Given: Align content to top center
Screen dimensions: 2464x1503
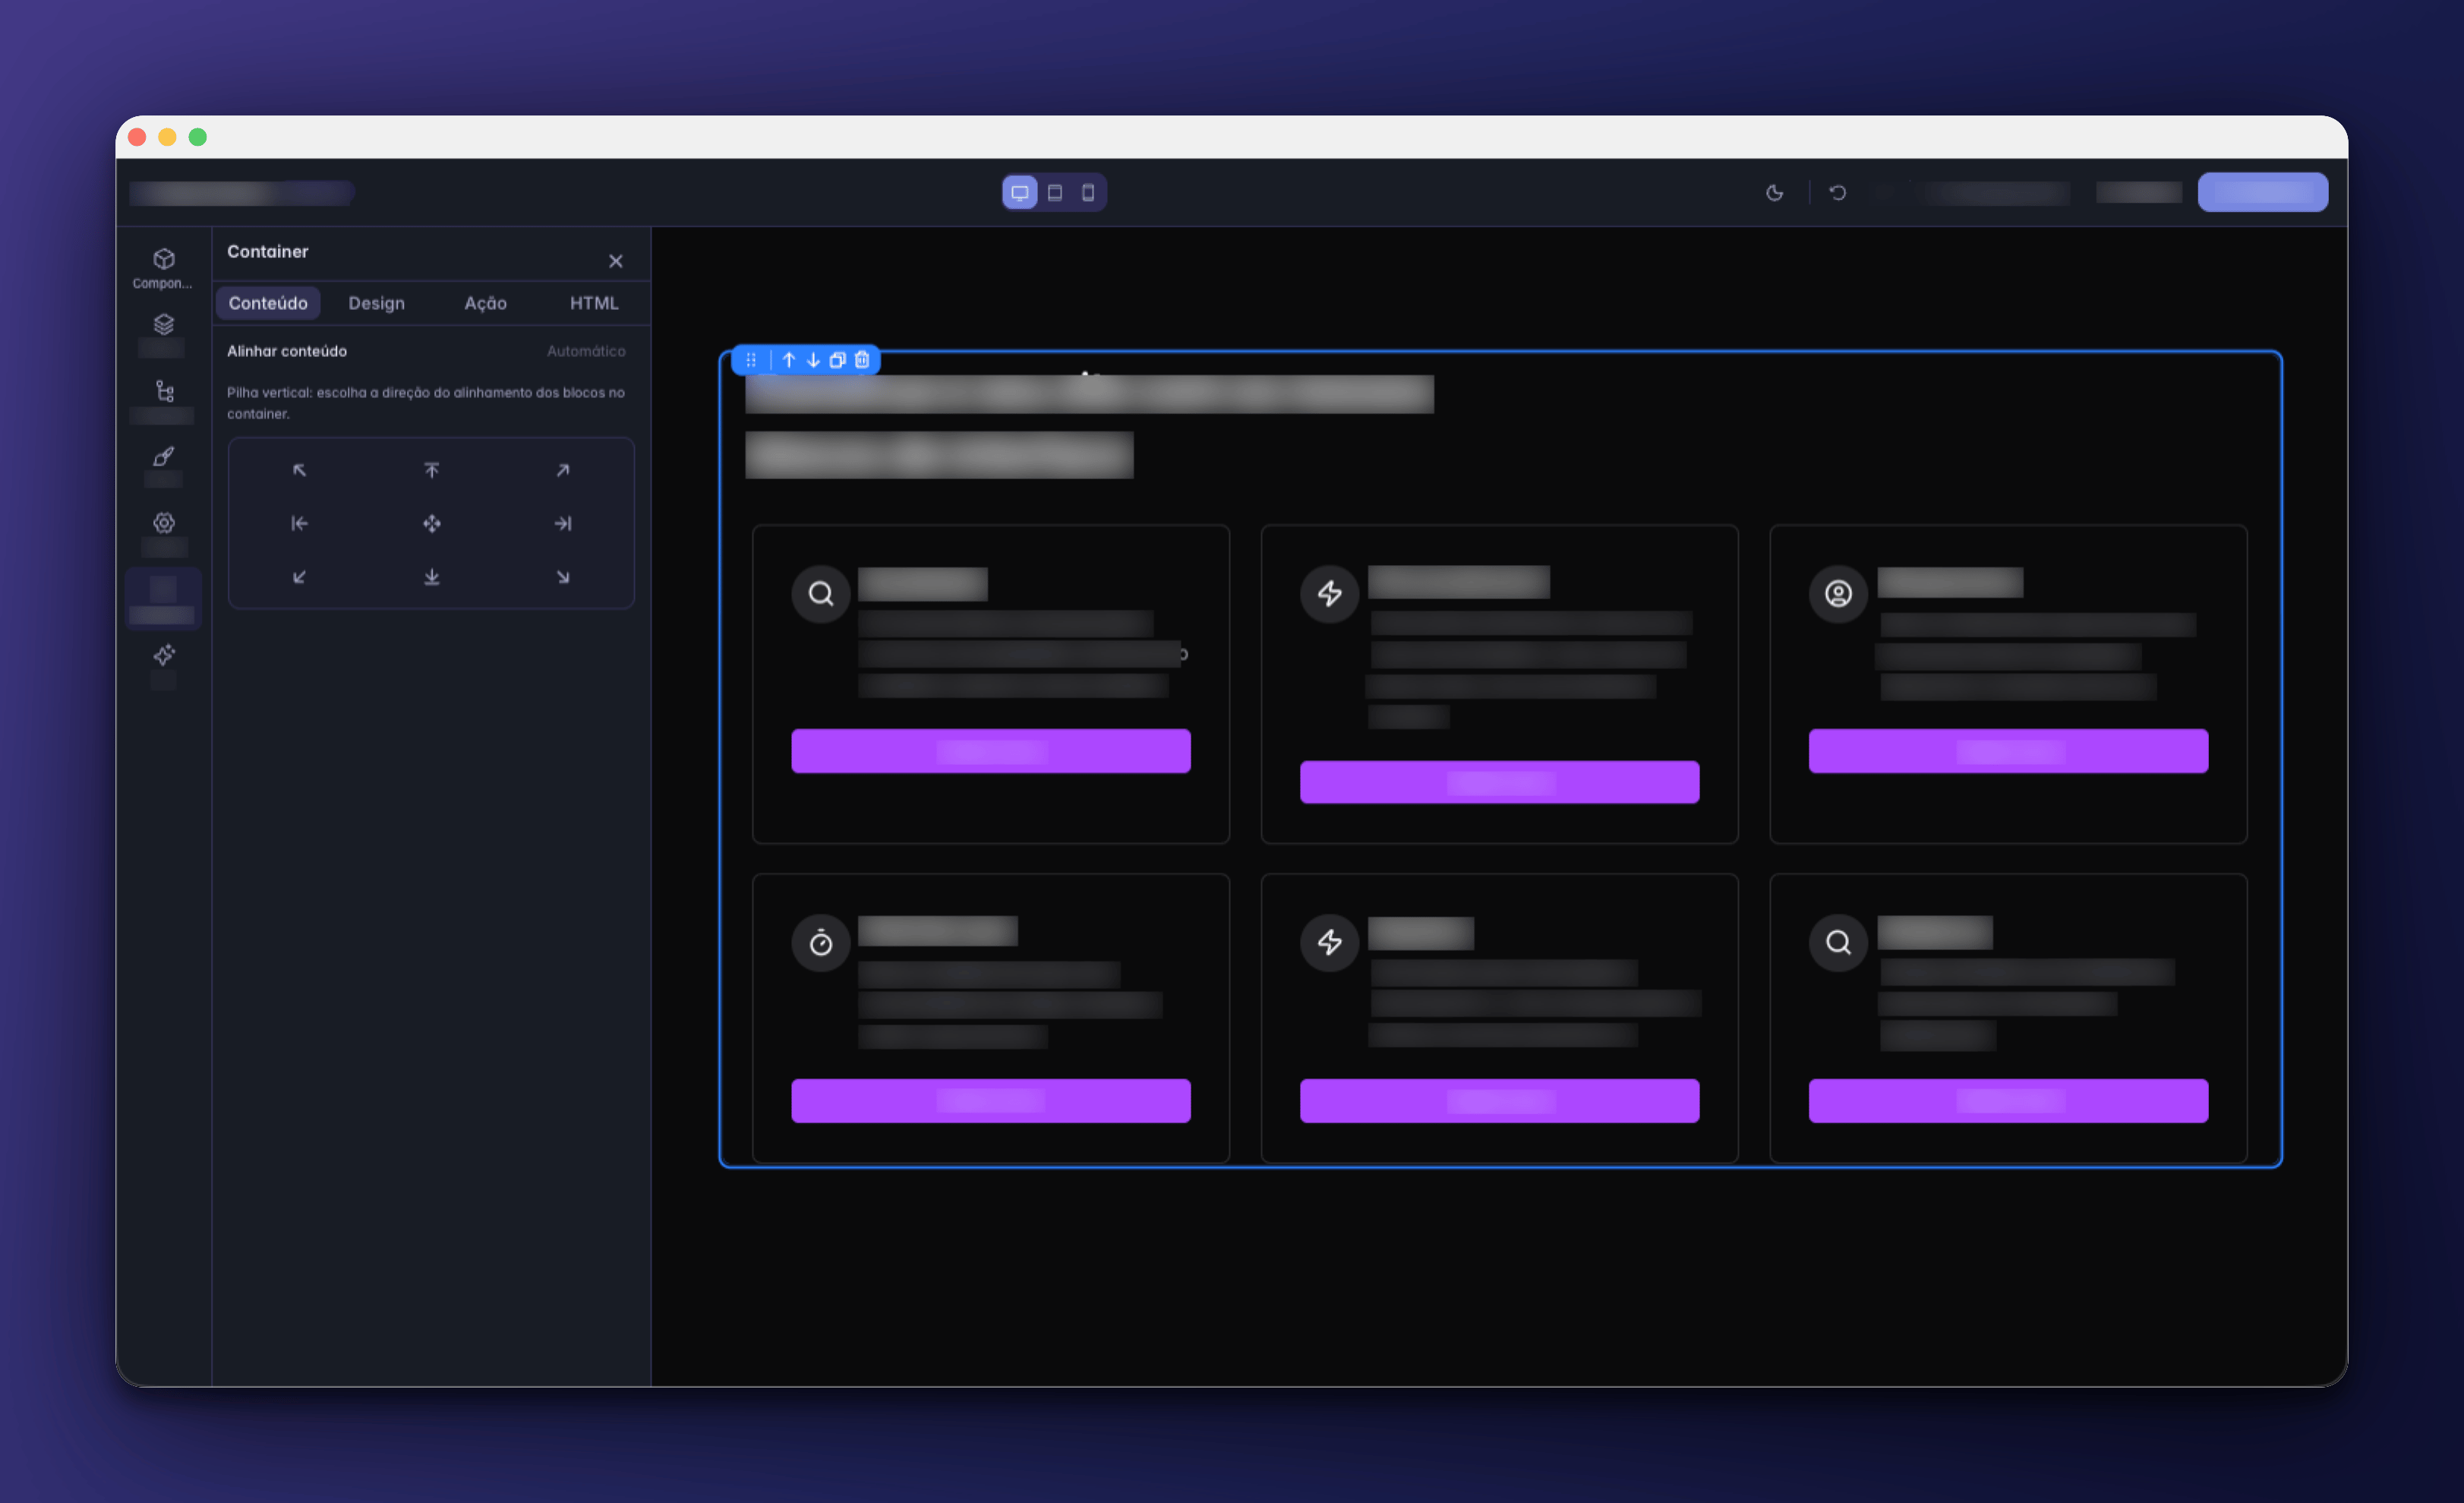Looking at the screenshot, I should point(431,470).
